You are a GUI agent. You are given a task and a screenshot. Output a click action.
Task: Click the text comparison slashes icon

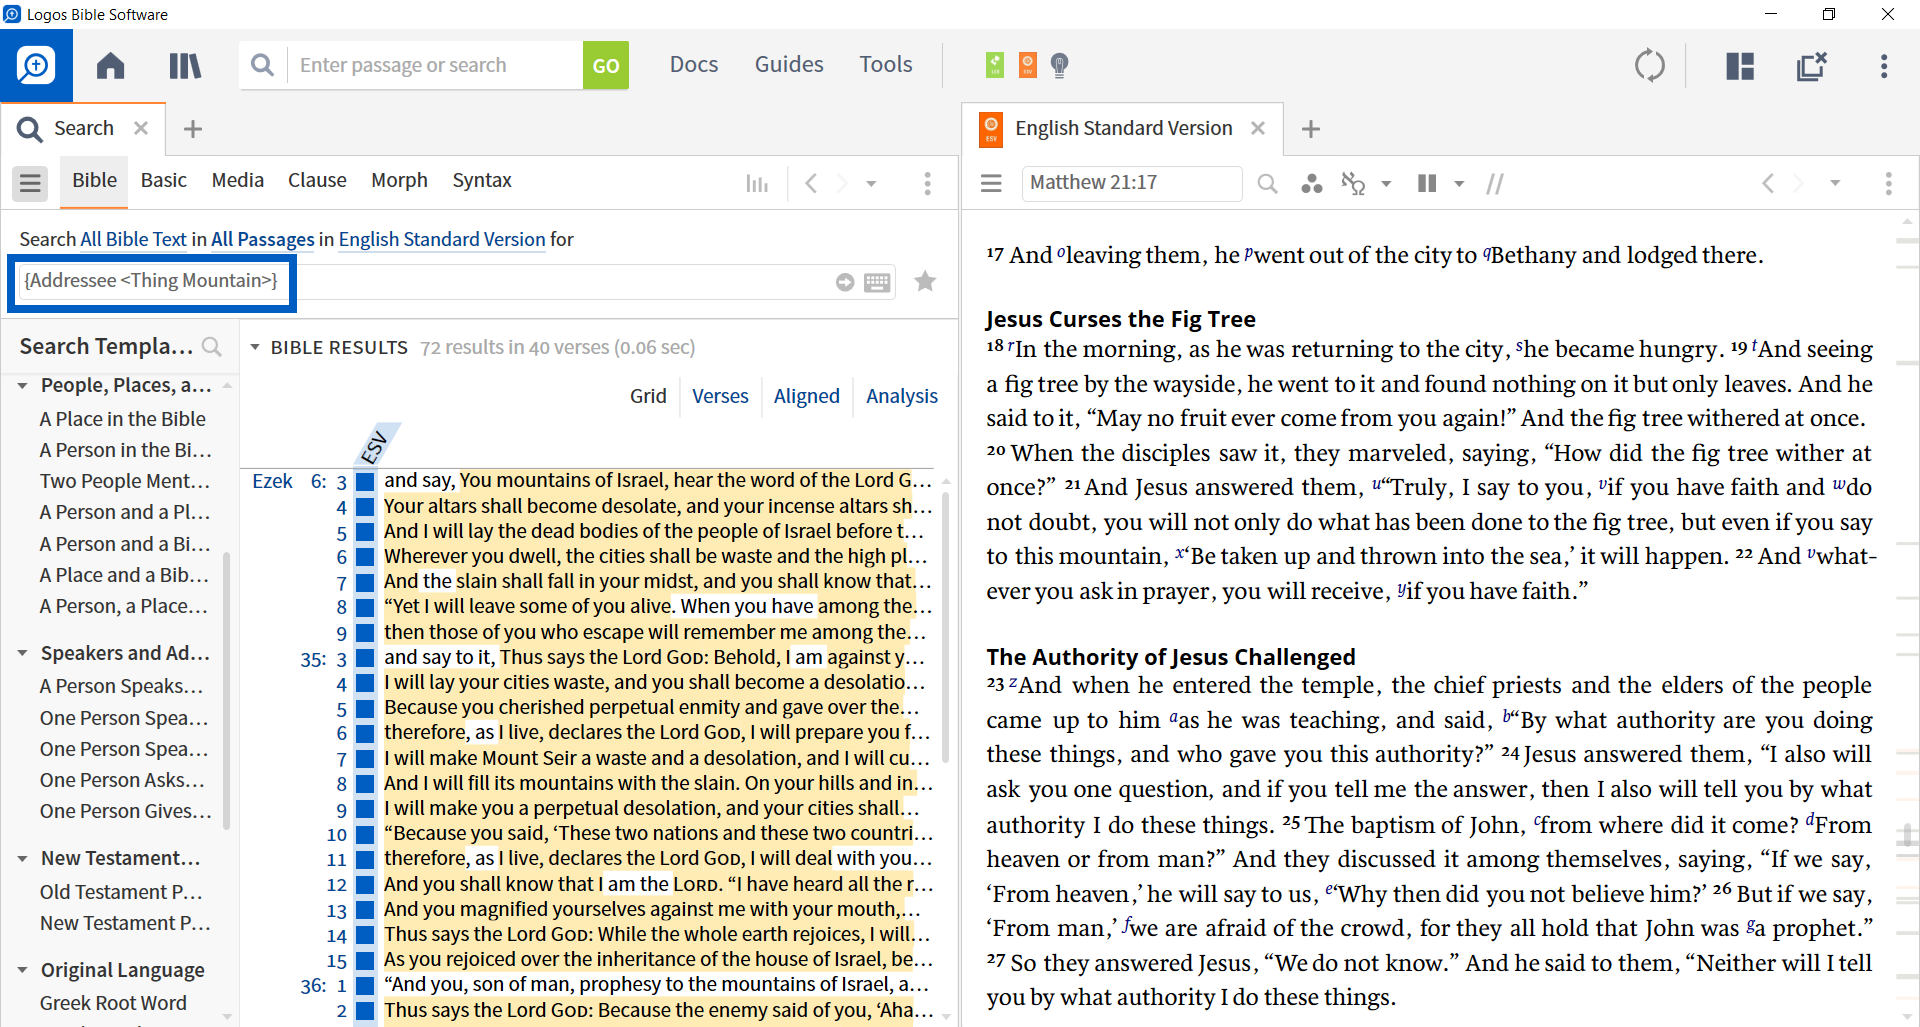pos(1495,183)
